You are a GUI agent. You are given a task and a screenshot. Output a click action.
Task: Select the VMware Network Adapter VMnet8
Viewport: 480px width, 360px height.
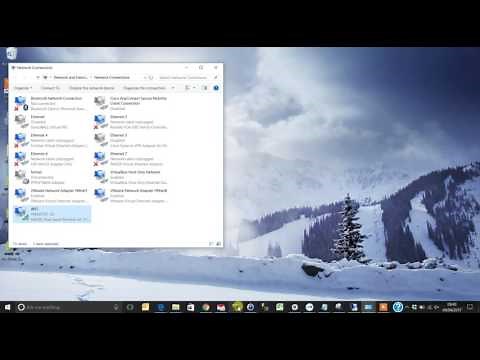[132, 195]
